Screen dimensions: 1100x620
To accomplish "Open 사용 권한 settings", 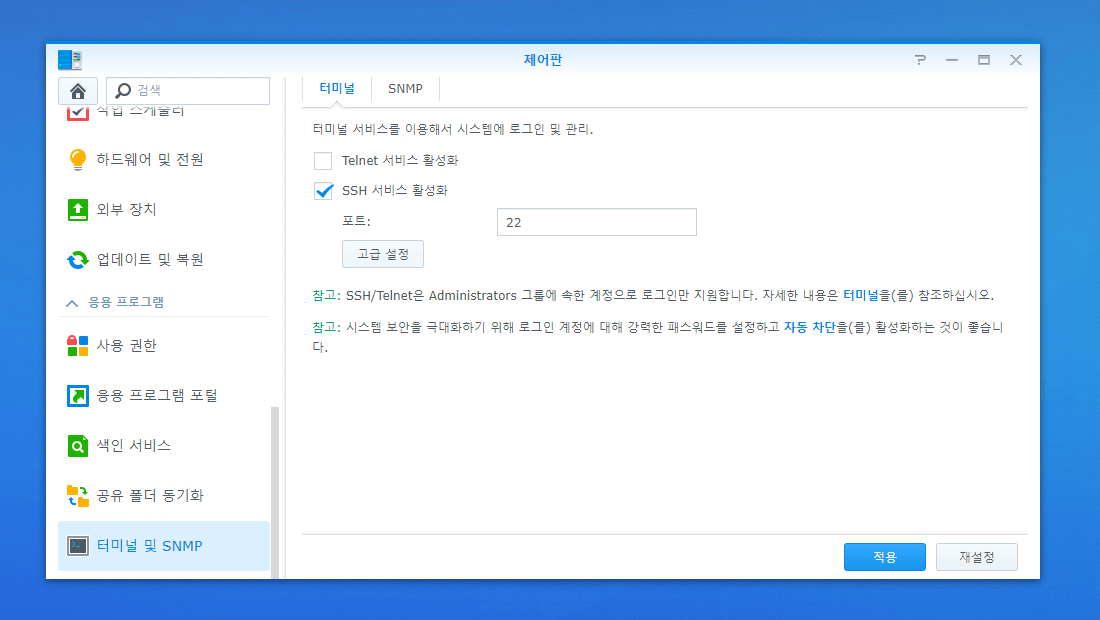I will coord(163,346).
